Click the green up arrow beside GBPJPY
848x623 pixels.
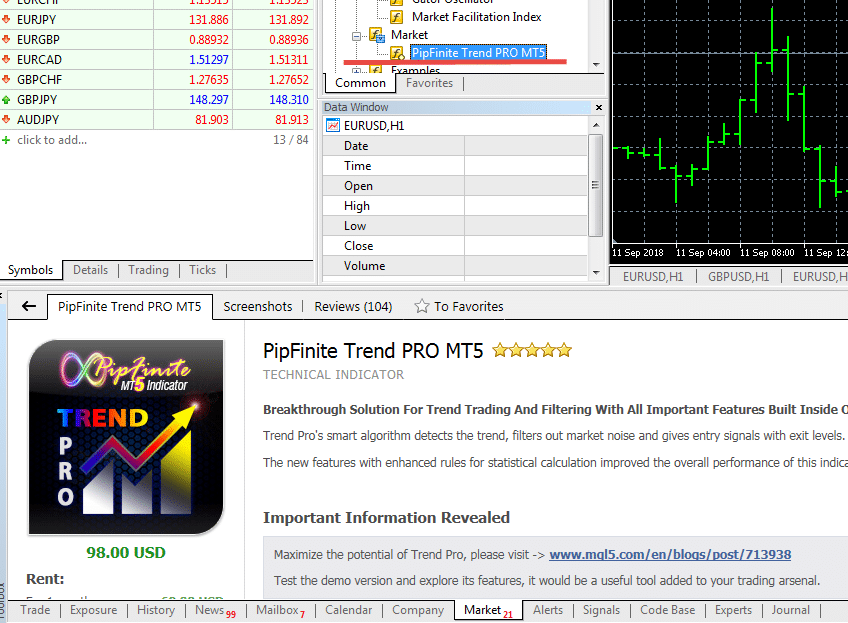7,100
